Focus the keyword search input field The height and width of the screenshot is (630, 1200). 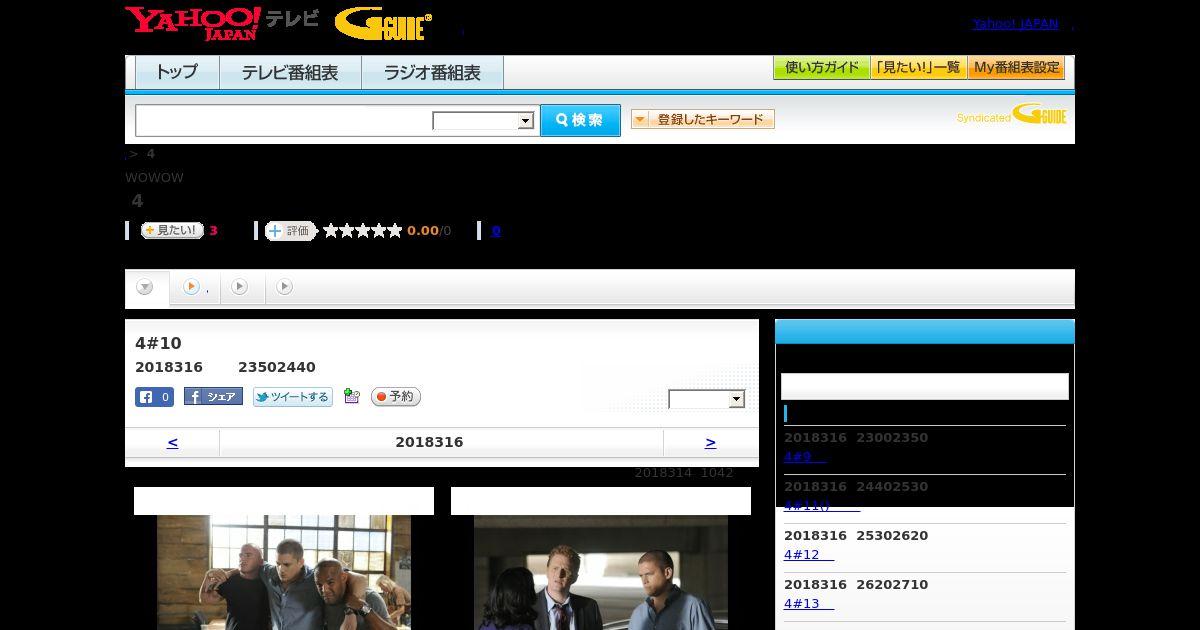284,120
